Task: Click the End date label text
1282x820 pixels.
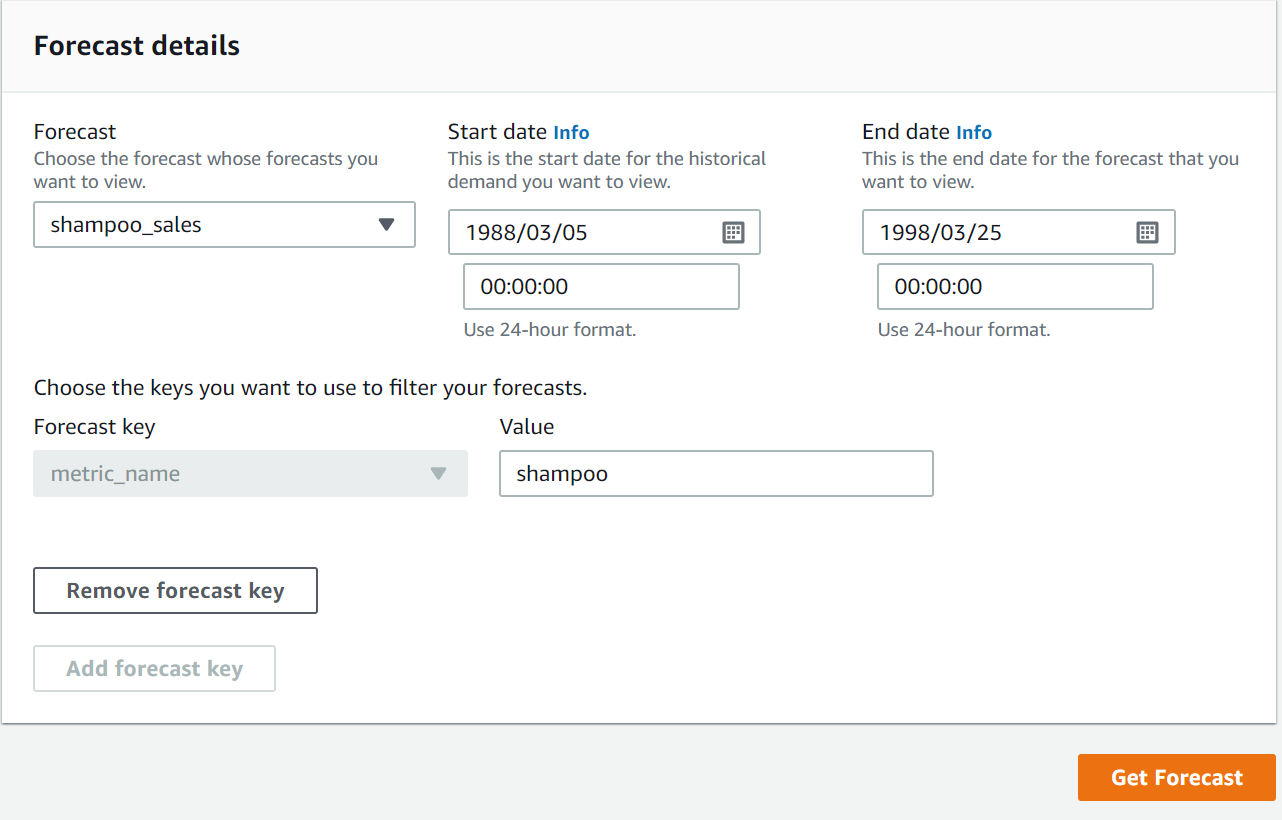Action: click(906, 132)
